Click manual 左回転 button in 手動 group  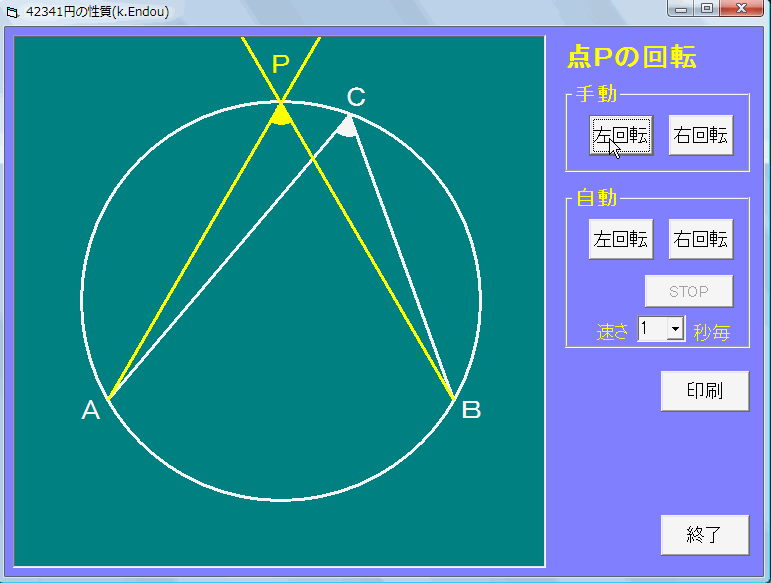tap(621, 135)
